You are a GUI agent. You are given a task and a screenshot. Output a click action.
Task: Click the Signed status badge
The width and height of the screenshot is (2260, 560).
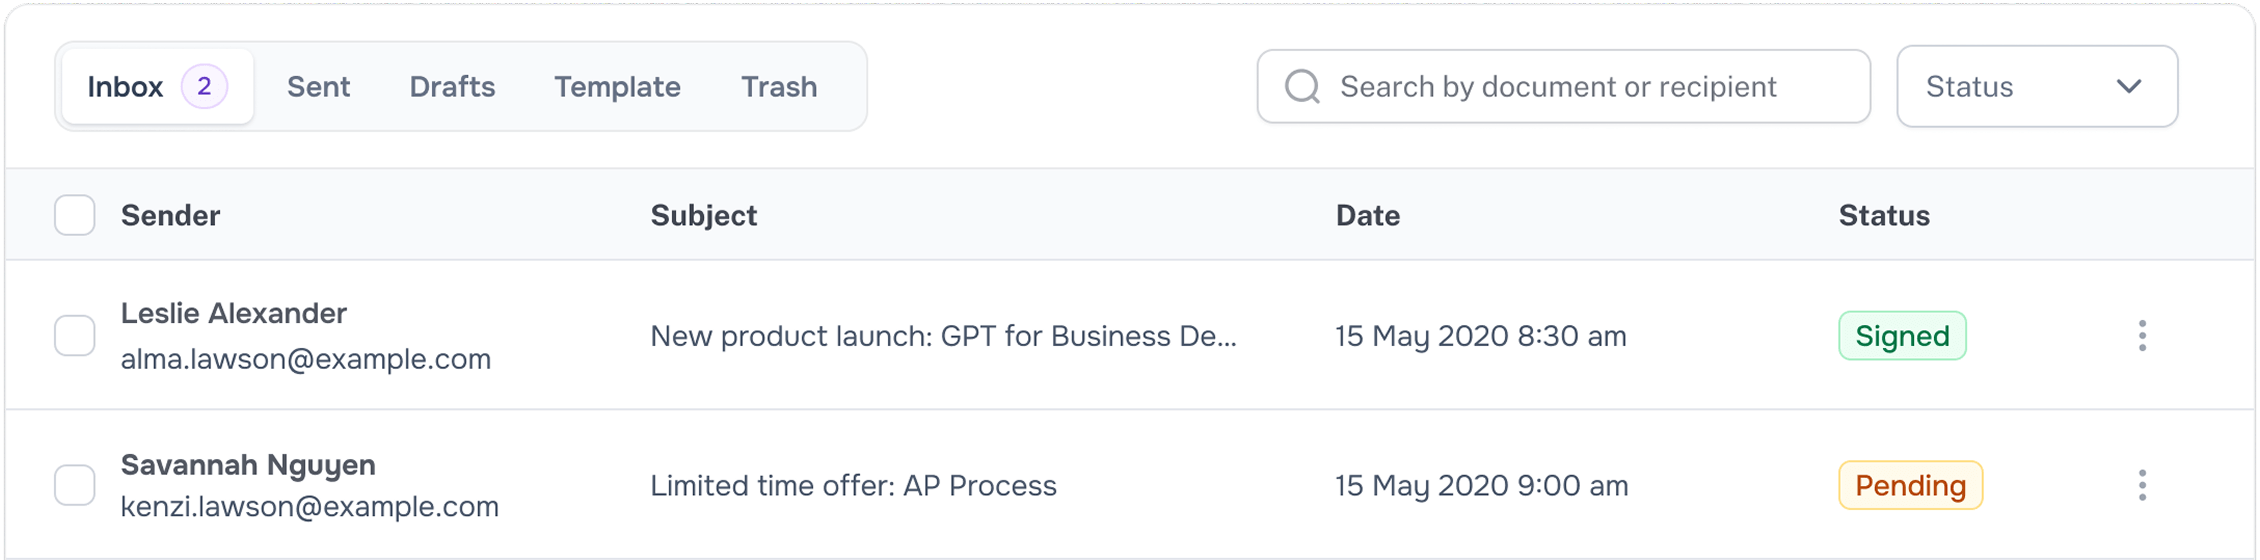(1902, 336)
